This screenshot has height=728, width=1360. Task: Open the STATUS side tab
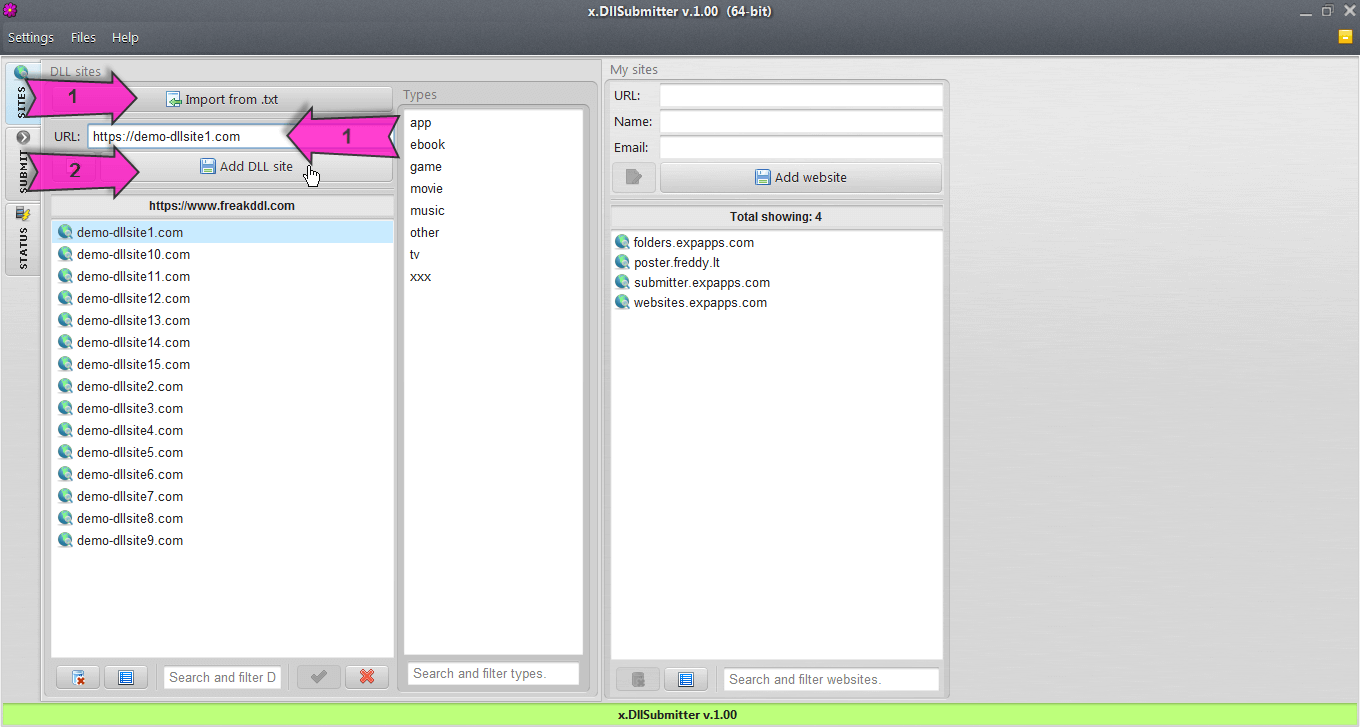click(x=23, y=236)
